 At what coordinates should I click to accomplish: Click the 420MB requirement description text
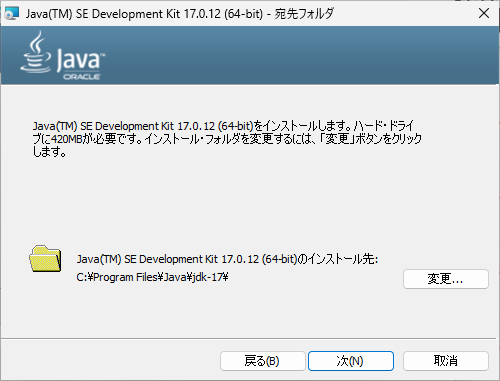[227, 139]
